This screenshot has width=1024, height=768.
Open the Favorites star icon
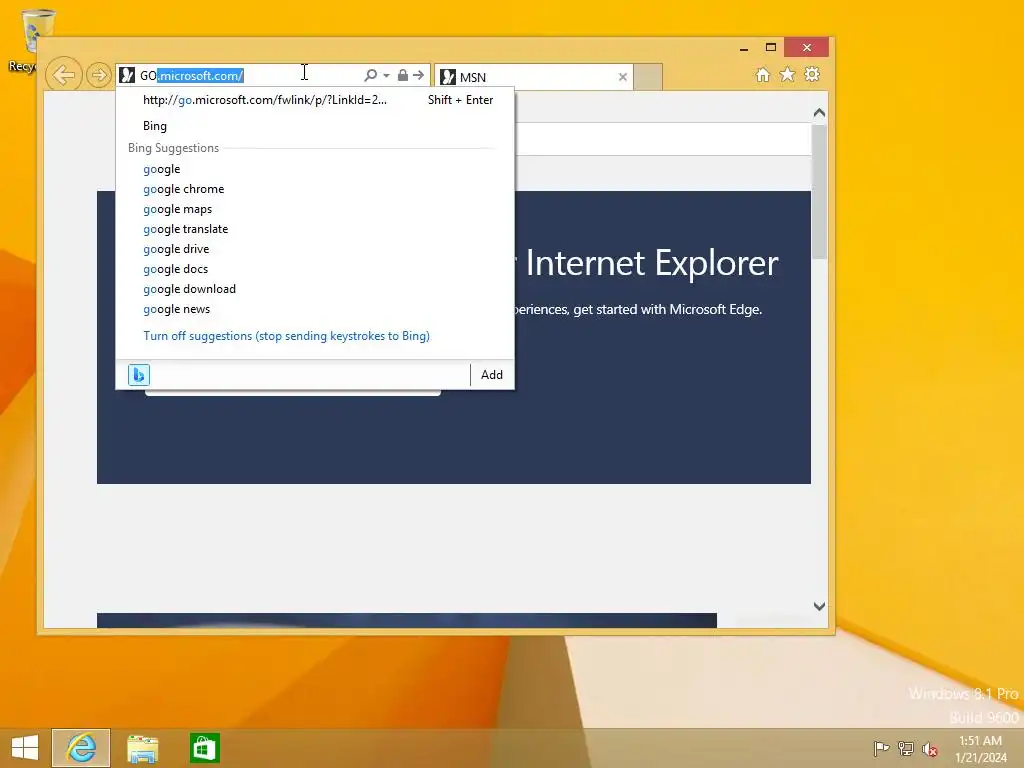pos(788,74)
